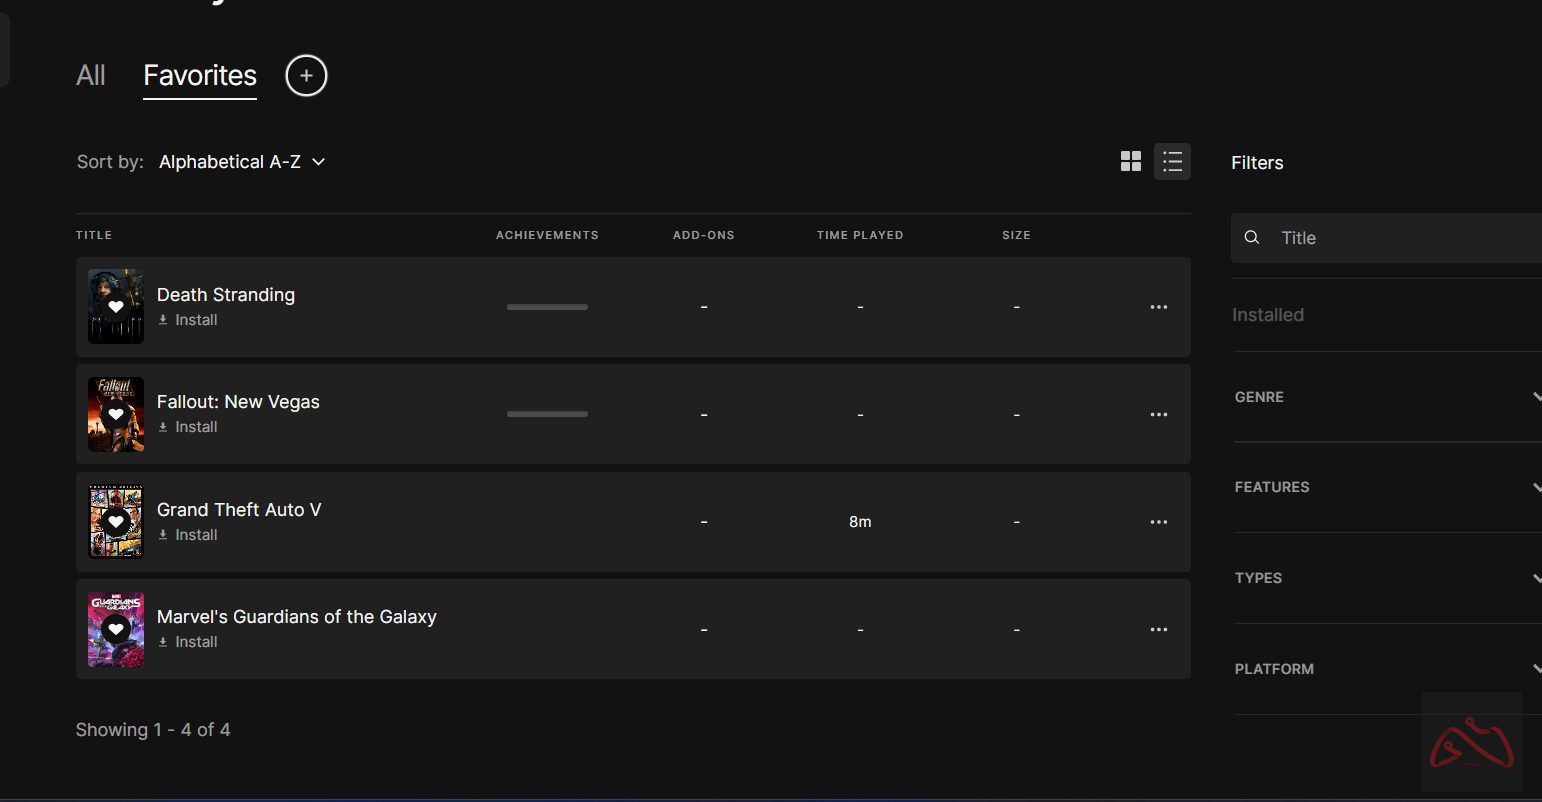This screenshot has height=802, width=1542.
Task: Switch to the All tab
Action: pos(91,76)
